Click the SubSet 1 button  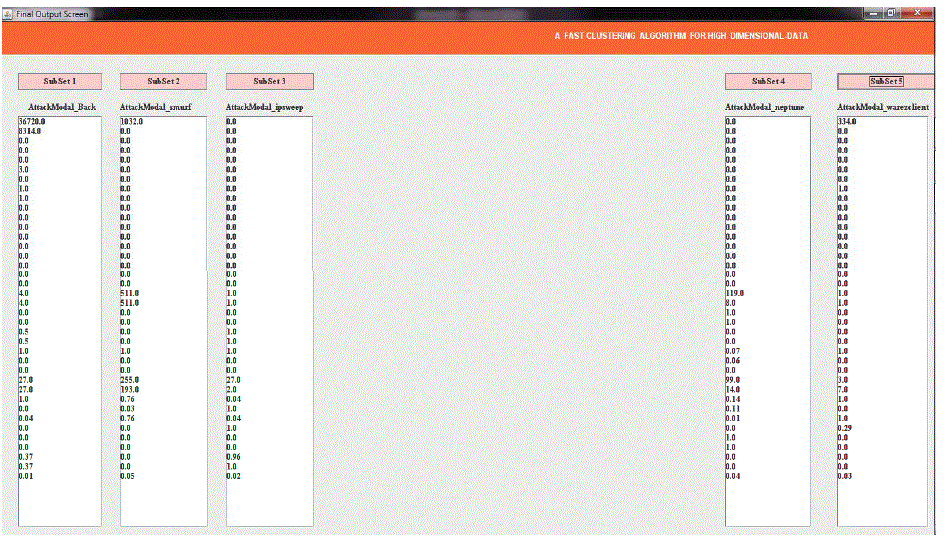(60, 81)
